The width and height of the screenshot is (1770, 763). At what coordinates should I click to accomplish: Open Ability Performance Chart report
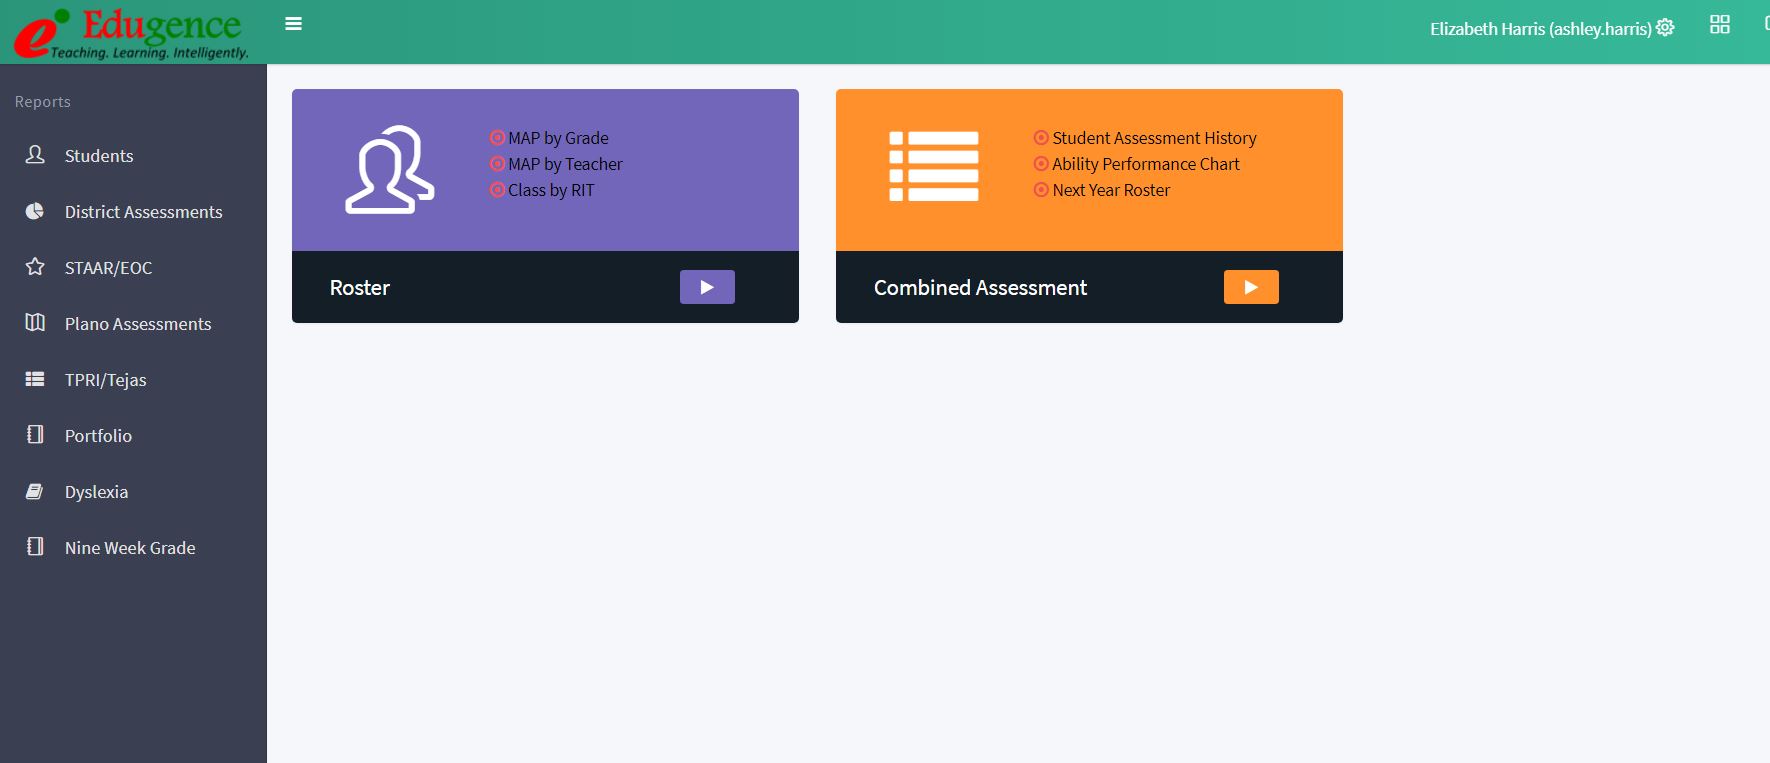click(x=1145, y=164)
